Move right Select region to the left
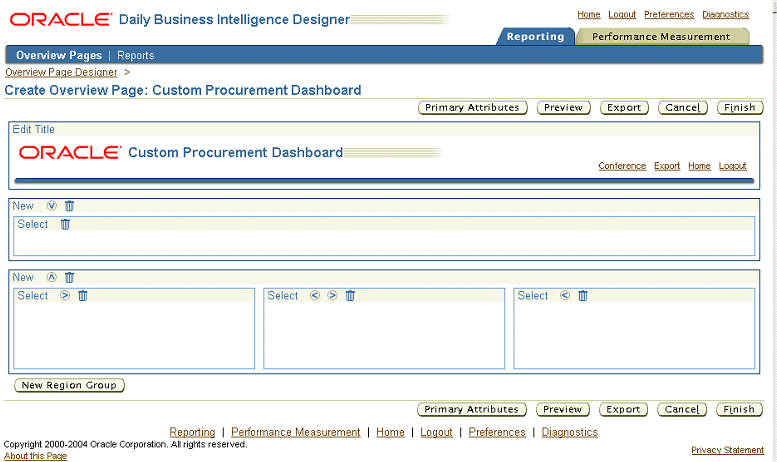 565,295
